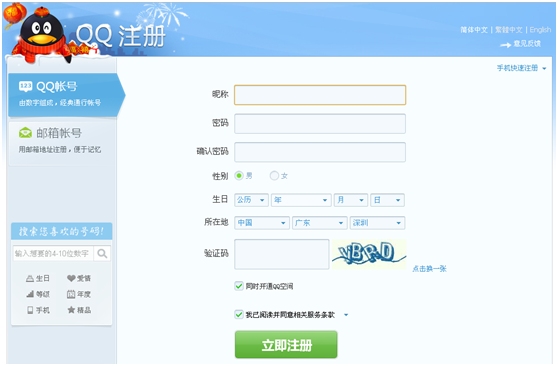Open the 年 birth year dropdown

point(301,200)
